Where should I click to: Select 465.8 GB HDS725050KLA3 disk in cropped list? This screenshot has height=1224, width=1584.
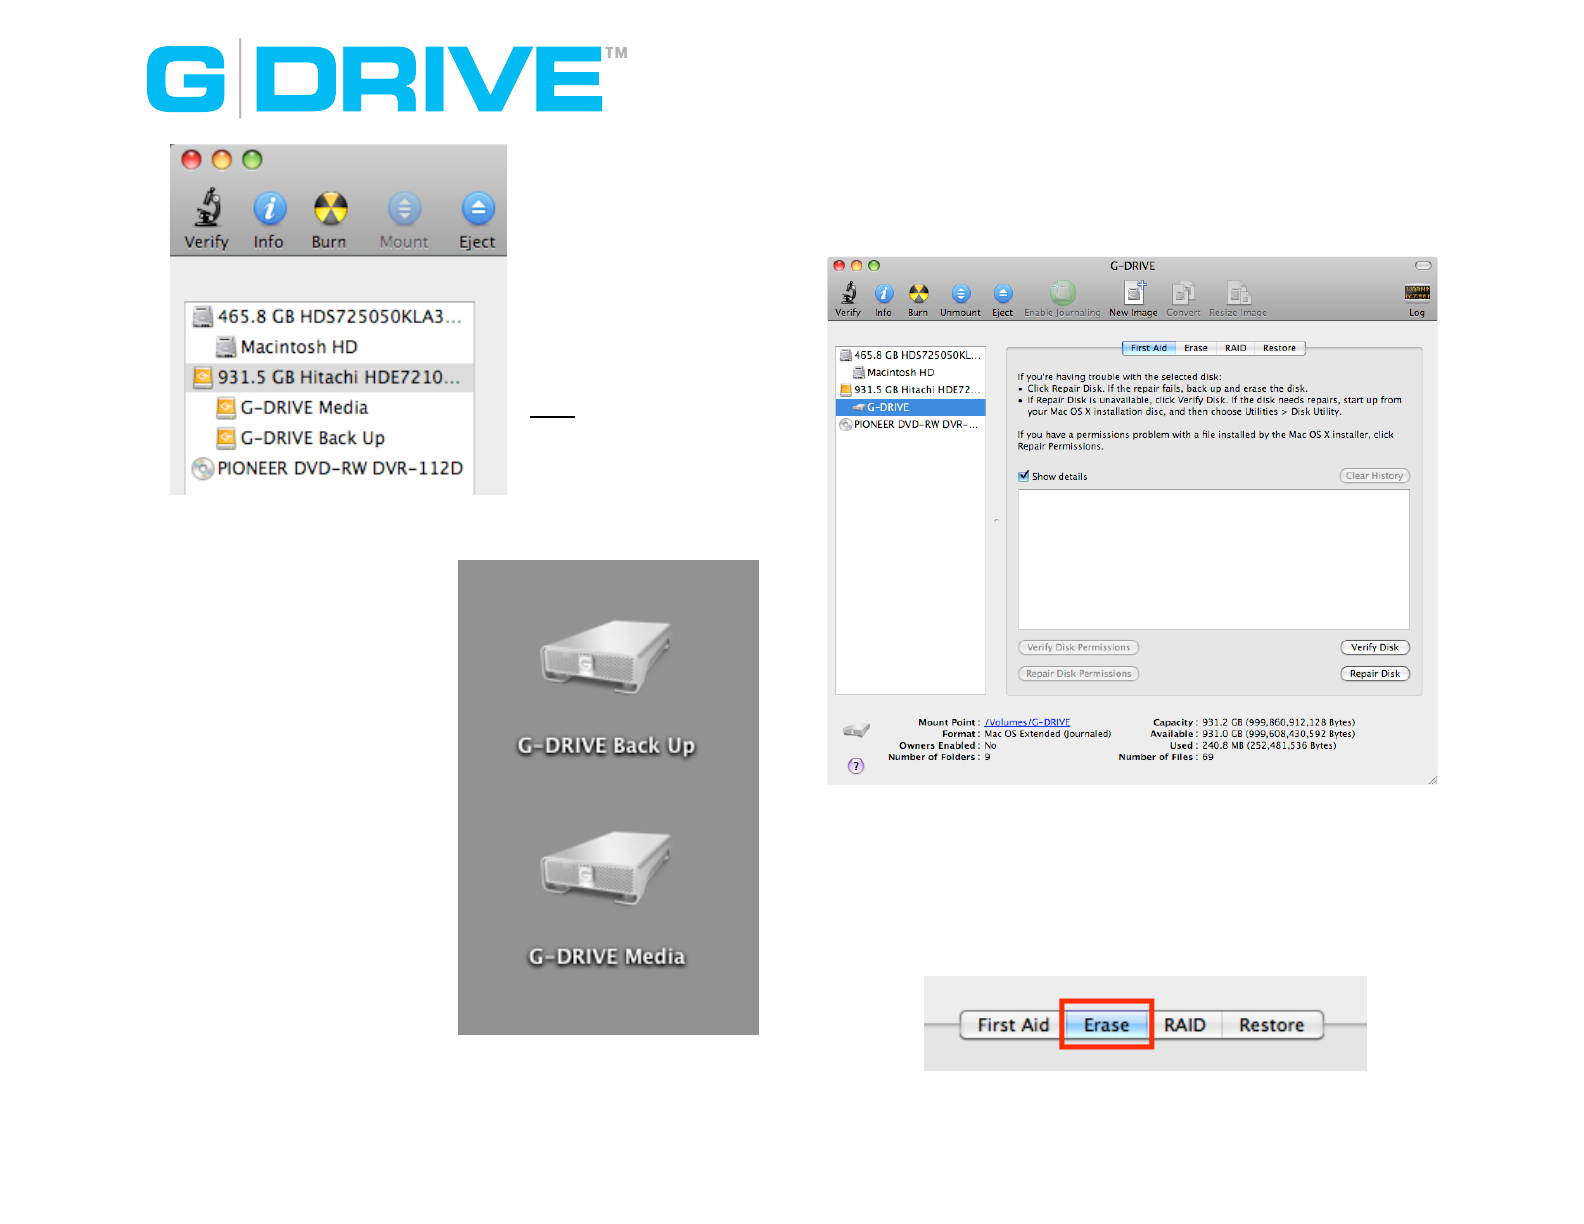tap(330, 316)
